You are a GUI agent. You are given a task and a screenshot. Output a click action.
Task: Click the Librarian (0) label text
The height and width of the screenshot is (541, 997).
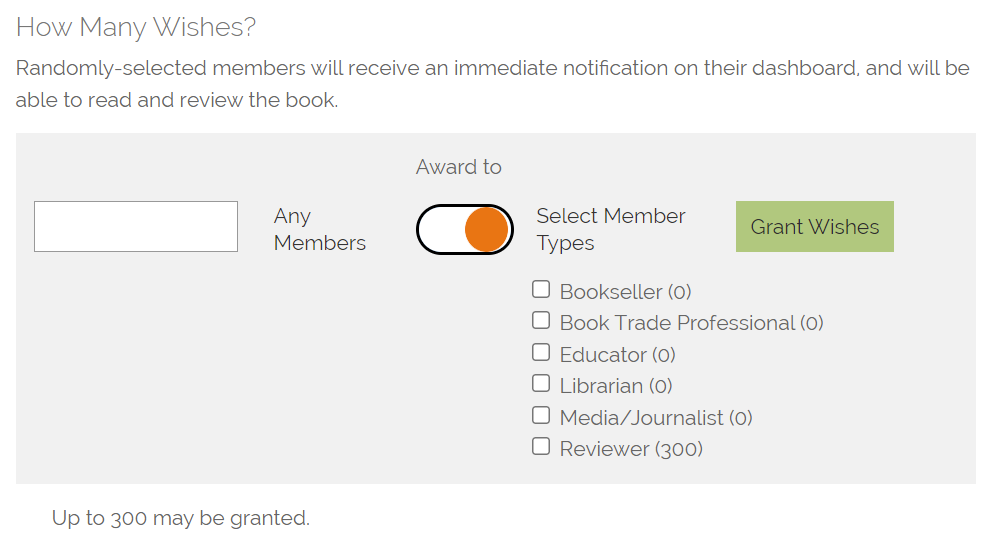(x=616, y=386)
